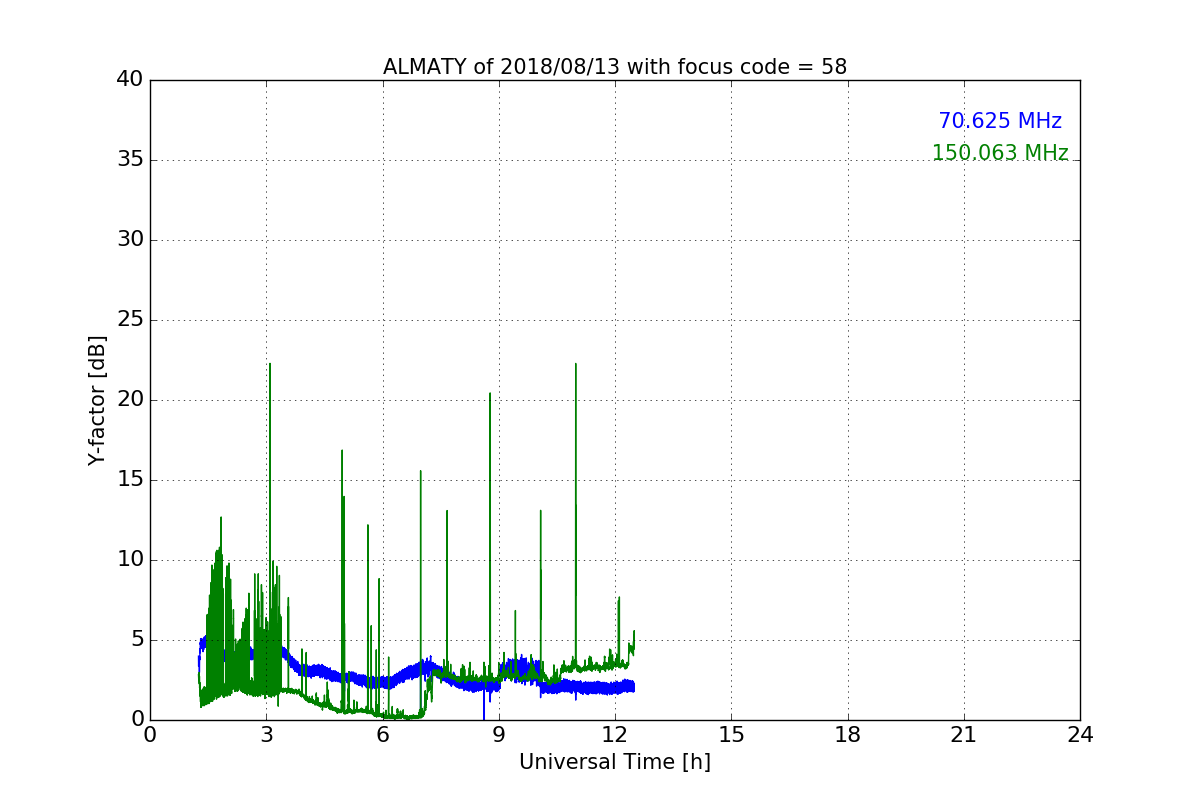Click the green spike peak just before hour 9
Viewport: 1200px width, 800px height.
[x=490, y=394]
